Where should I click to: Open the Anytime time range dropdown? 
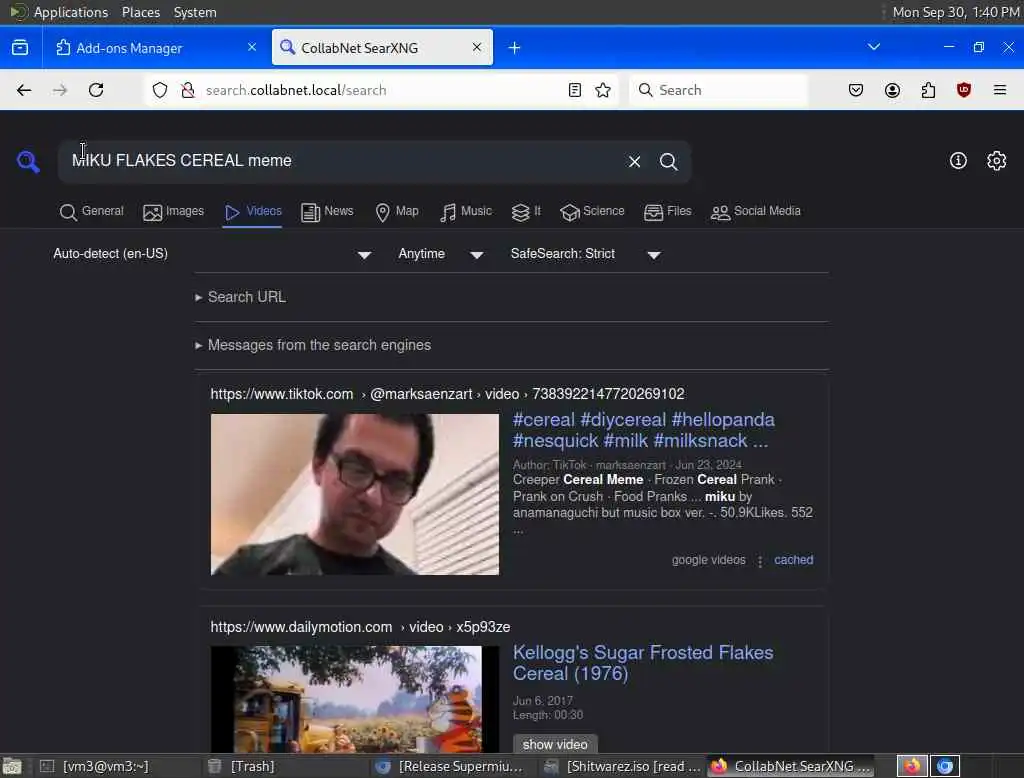point(441,254)
